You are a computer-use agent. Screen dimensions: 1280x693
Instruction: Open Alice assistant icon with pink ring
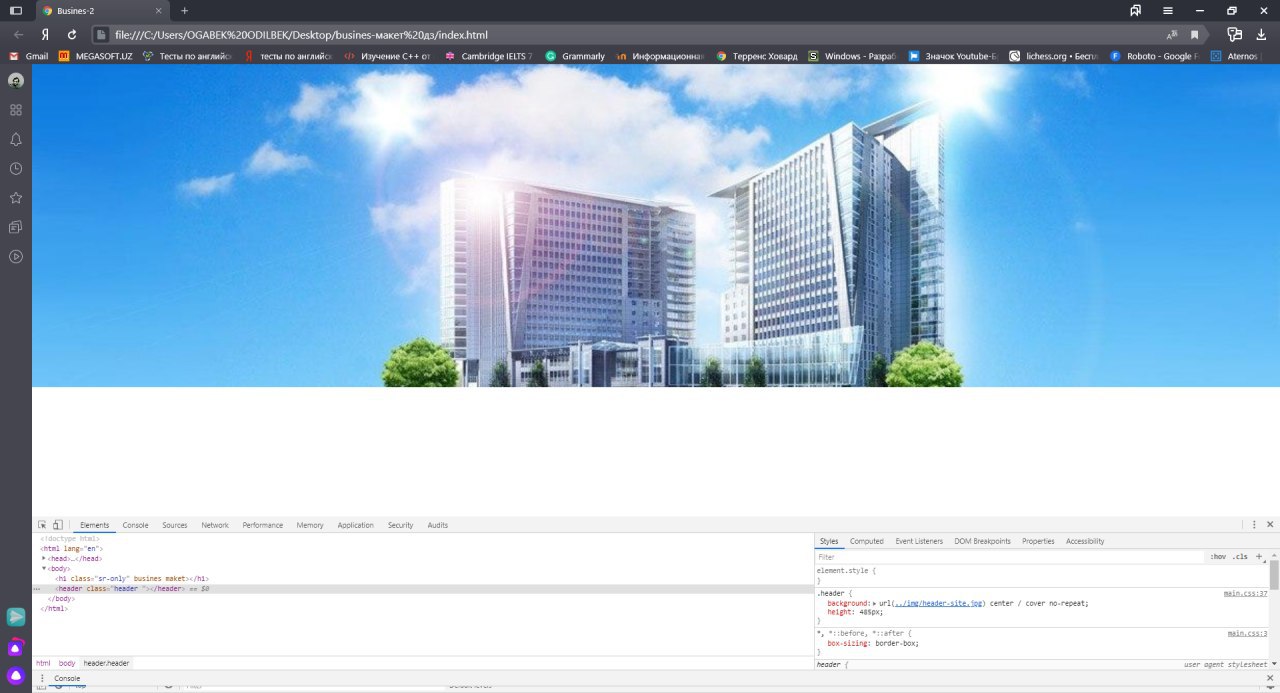coord(16,647)
